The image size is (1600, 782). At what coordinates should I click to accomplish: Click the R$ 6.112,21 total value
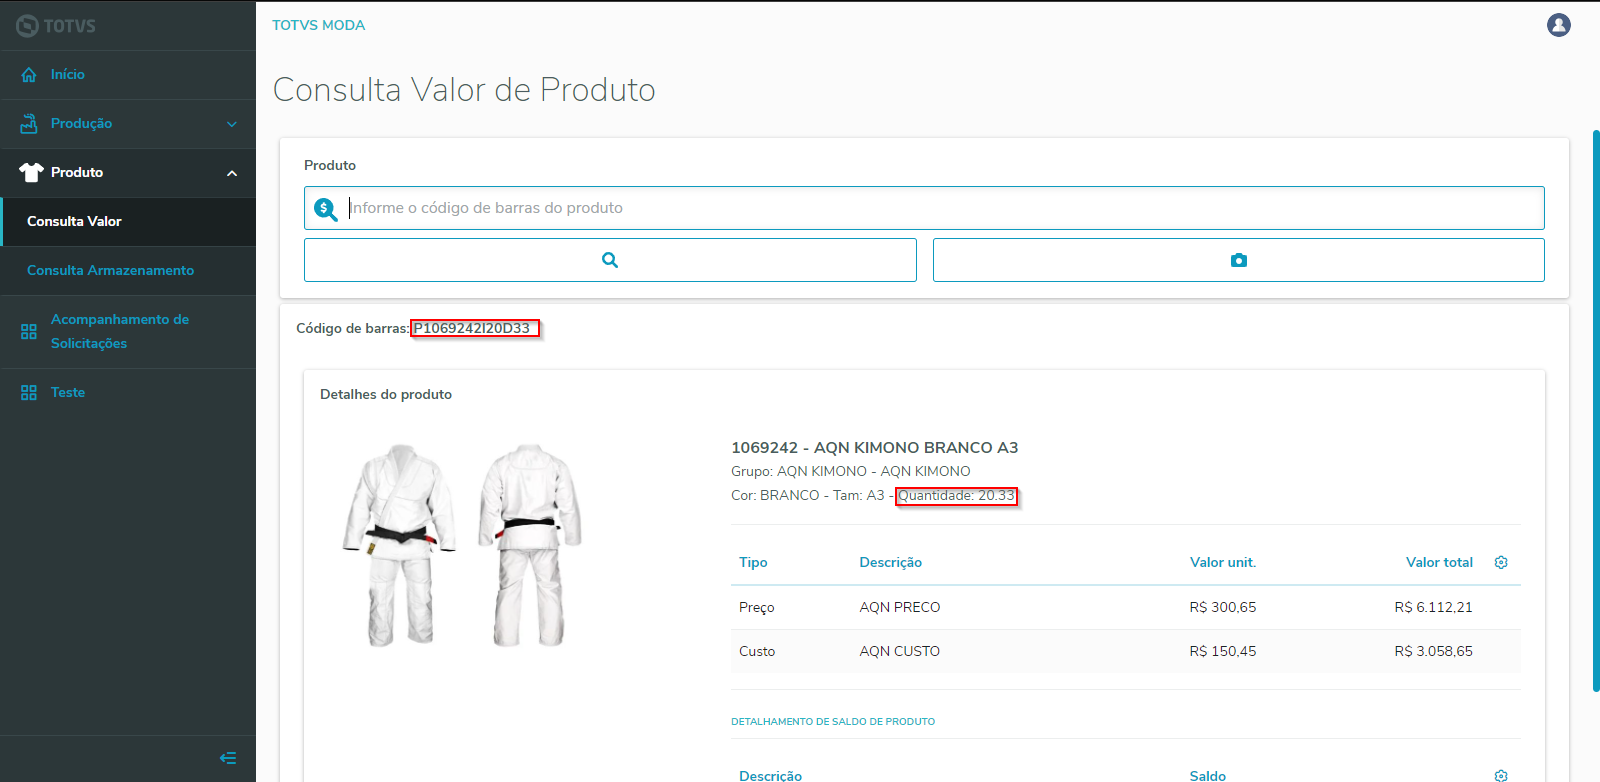(1433, 608)
